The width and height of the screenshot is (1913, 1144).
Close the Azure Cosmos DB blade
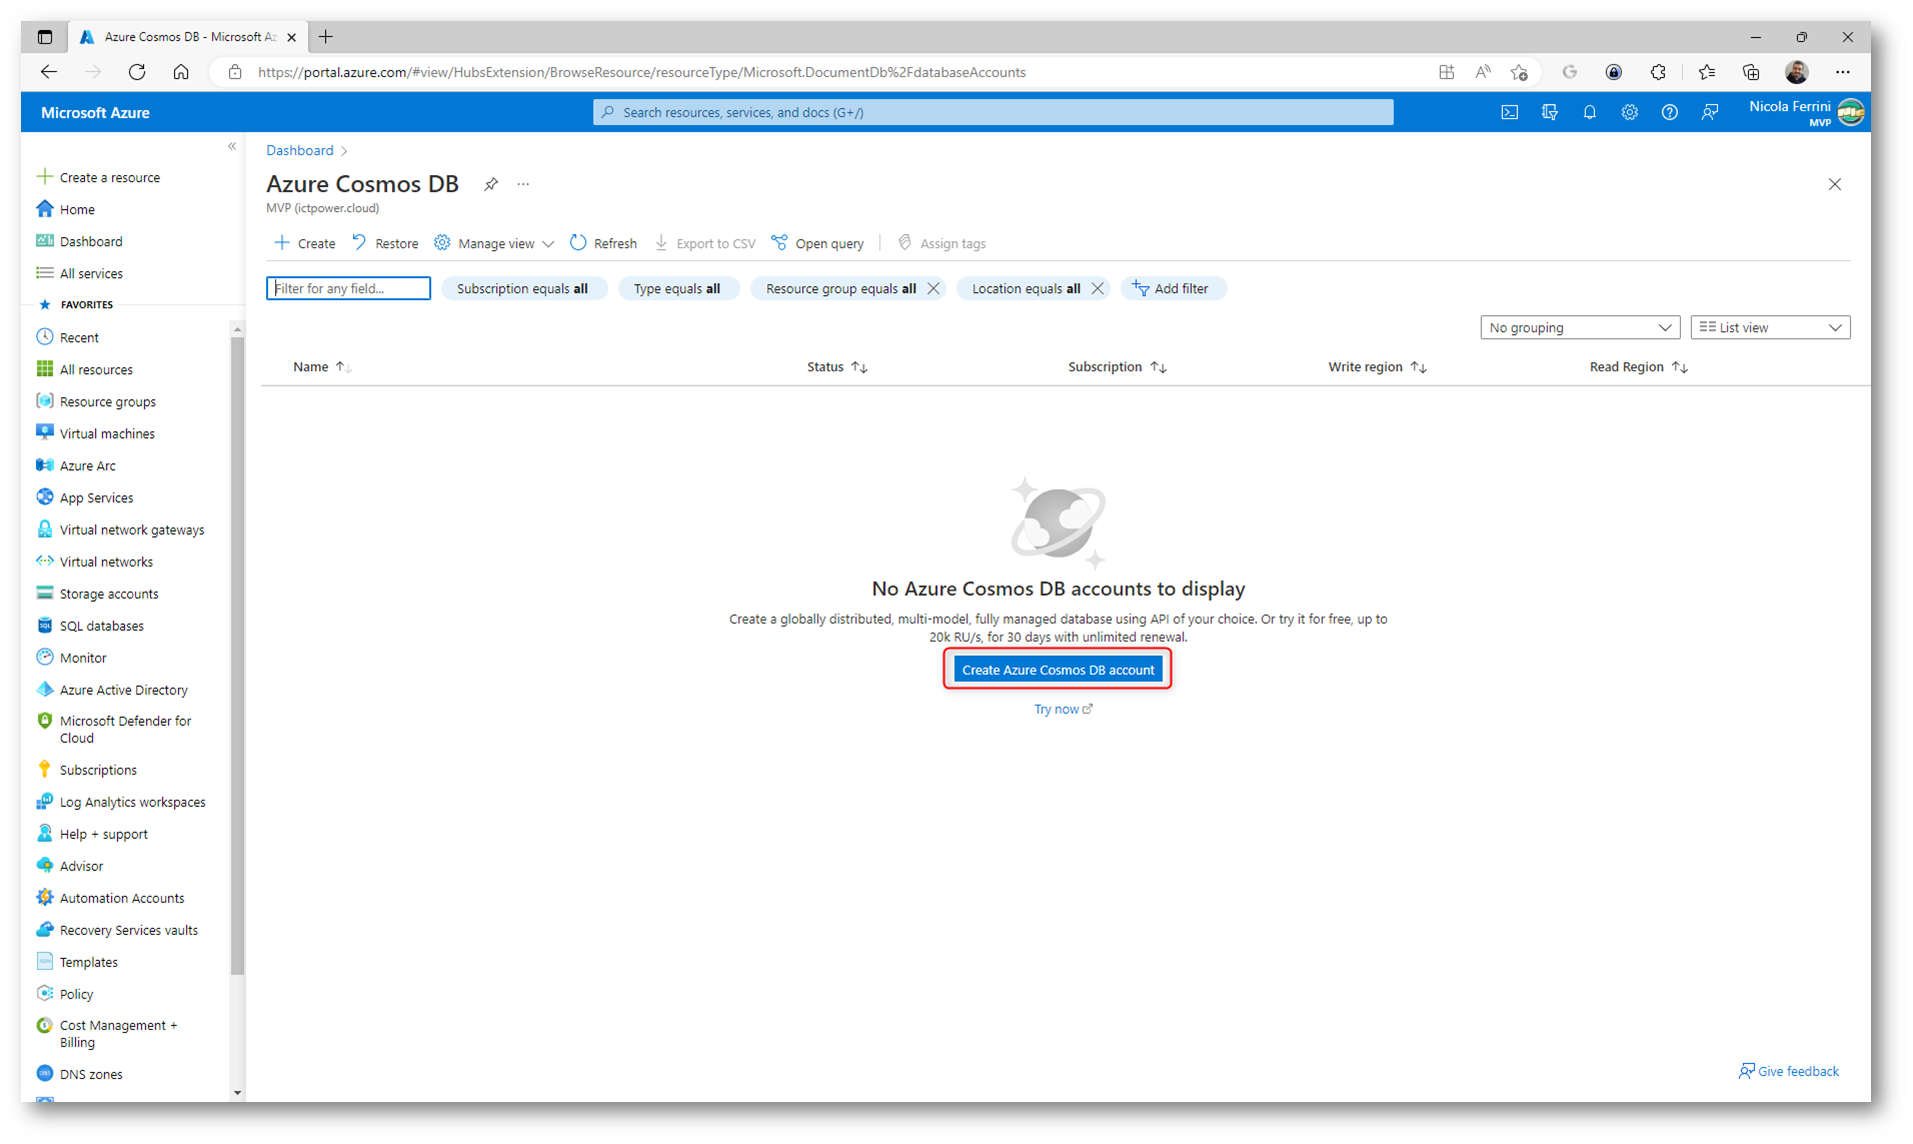coord(1834,184)
